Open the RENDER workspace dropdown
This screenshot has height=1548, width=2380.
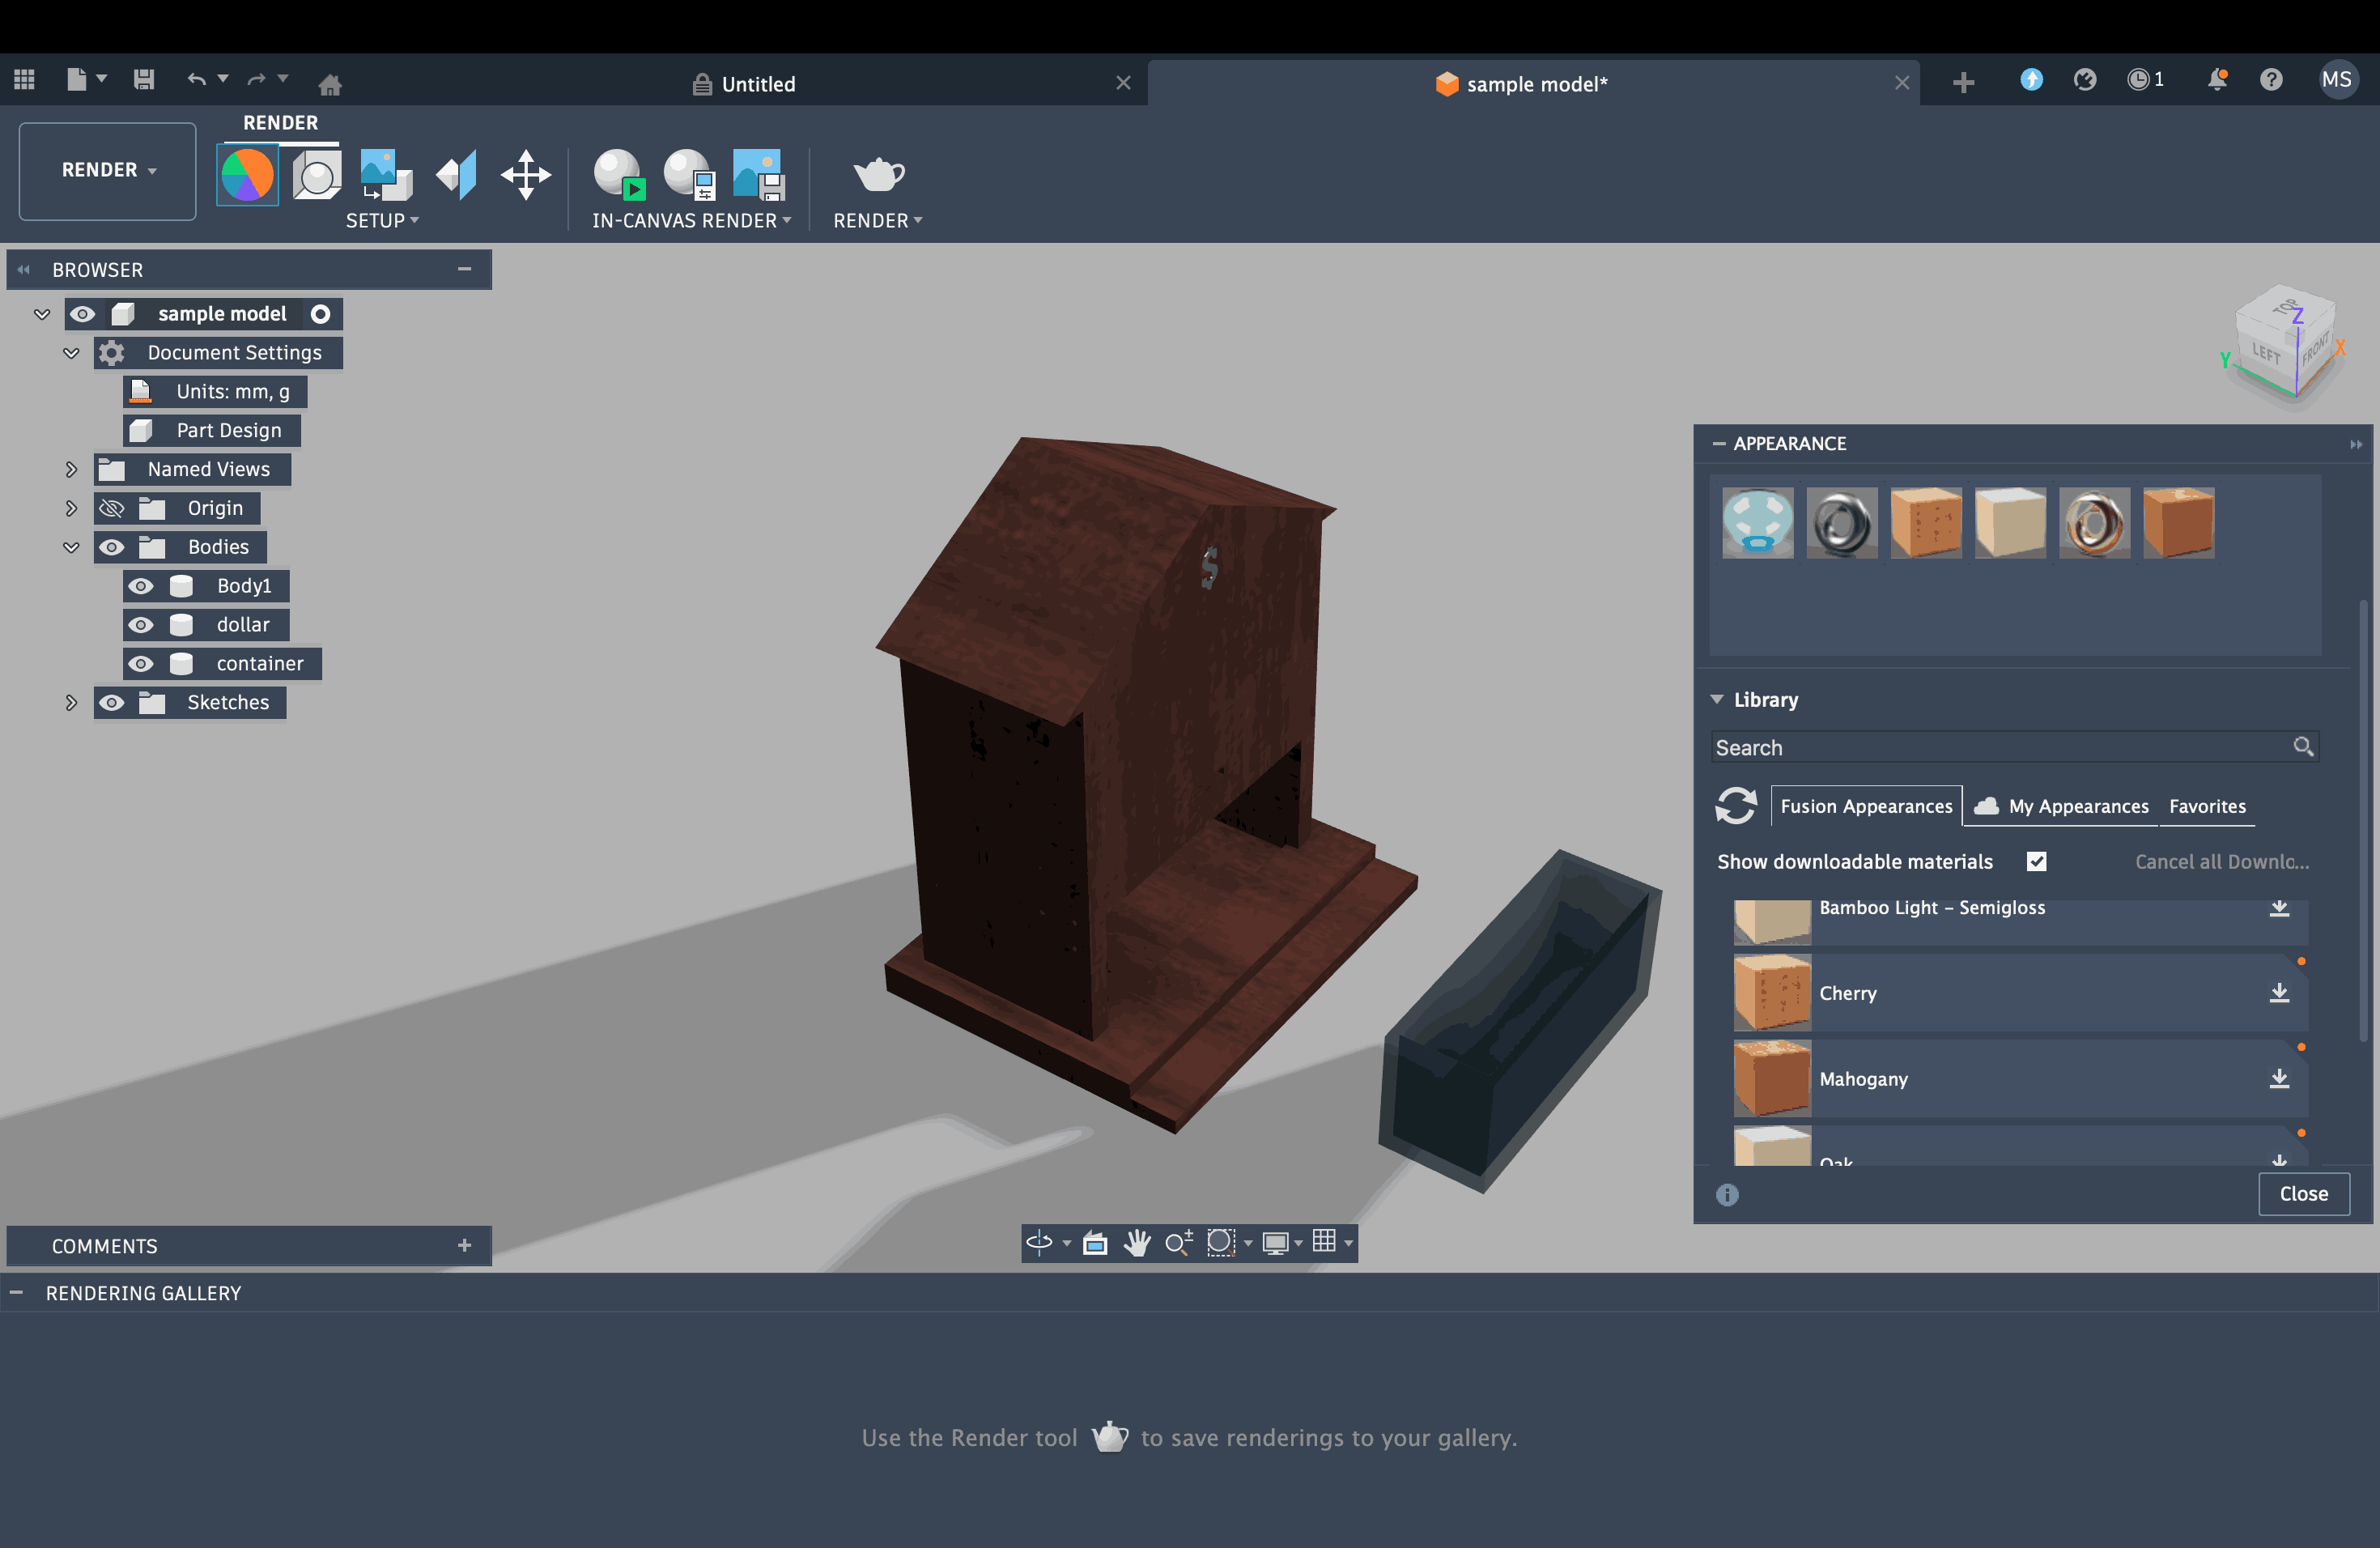point(108,171)
